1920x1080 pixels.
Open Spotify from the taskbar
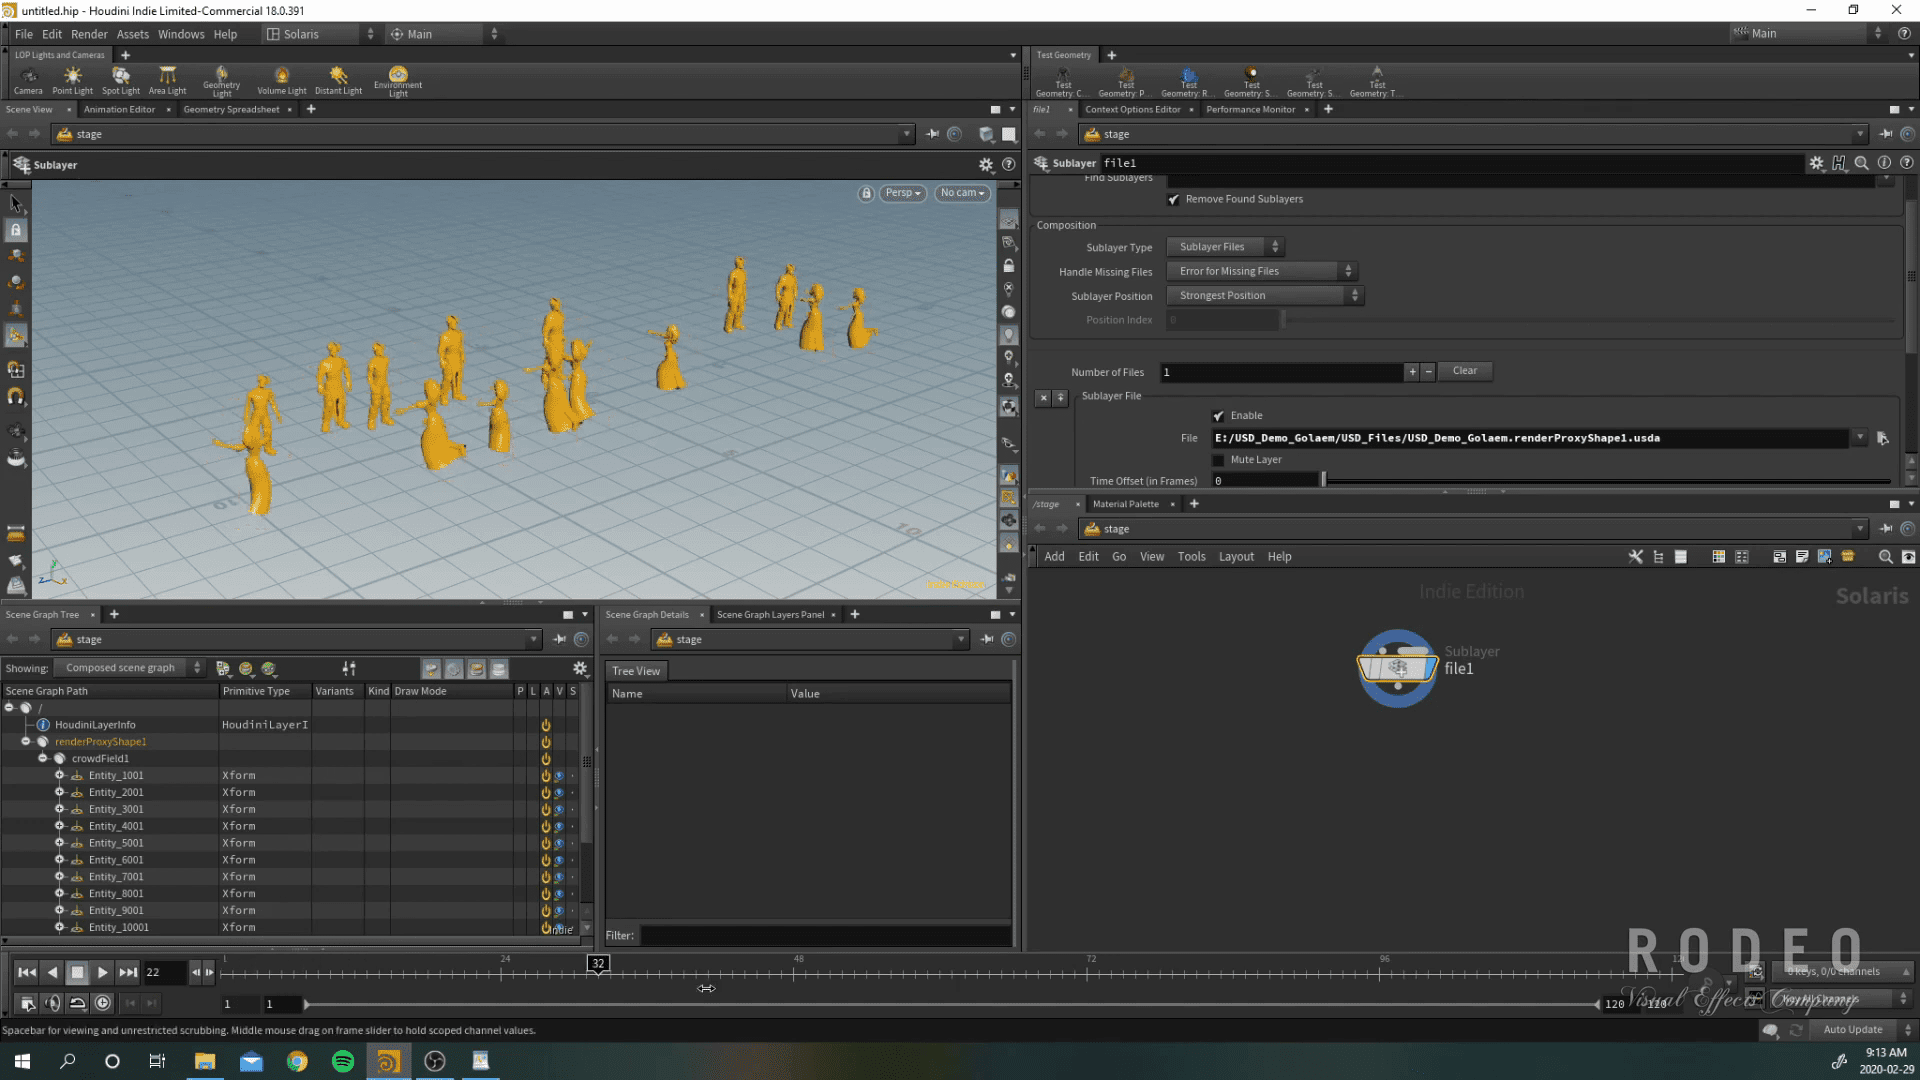pyautogui.click(x=343, y=1061)
